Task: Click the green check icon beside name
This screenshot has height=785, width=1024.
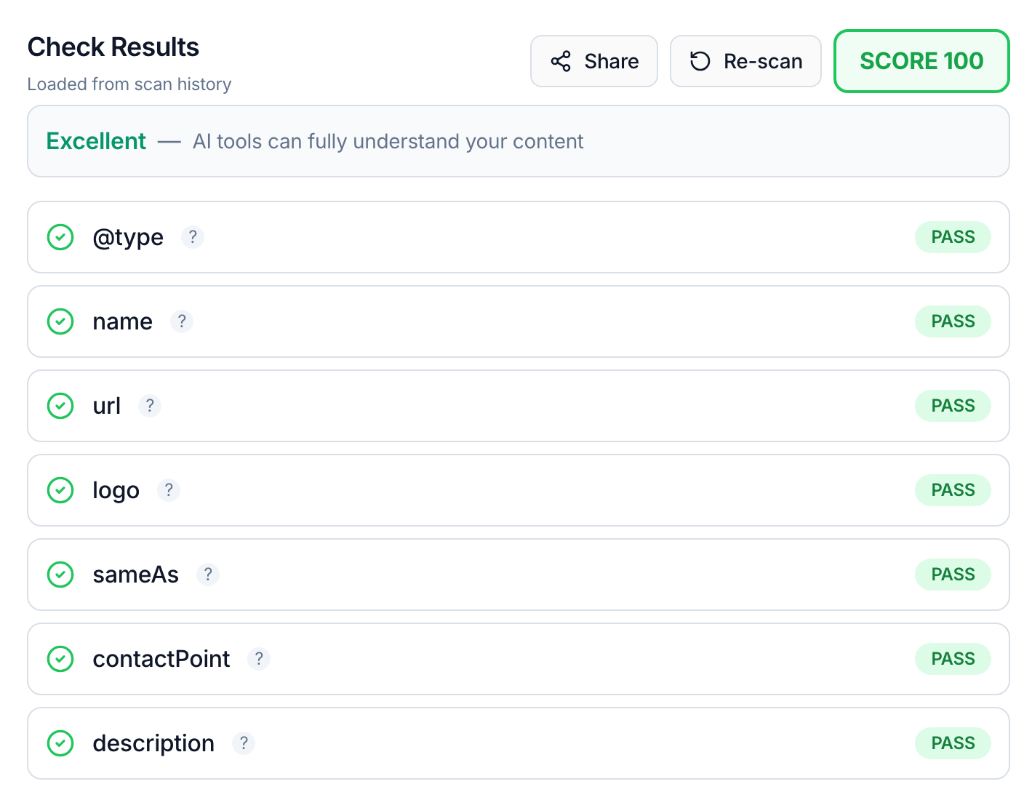Action: click(60, 321)
